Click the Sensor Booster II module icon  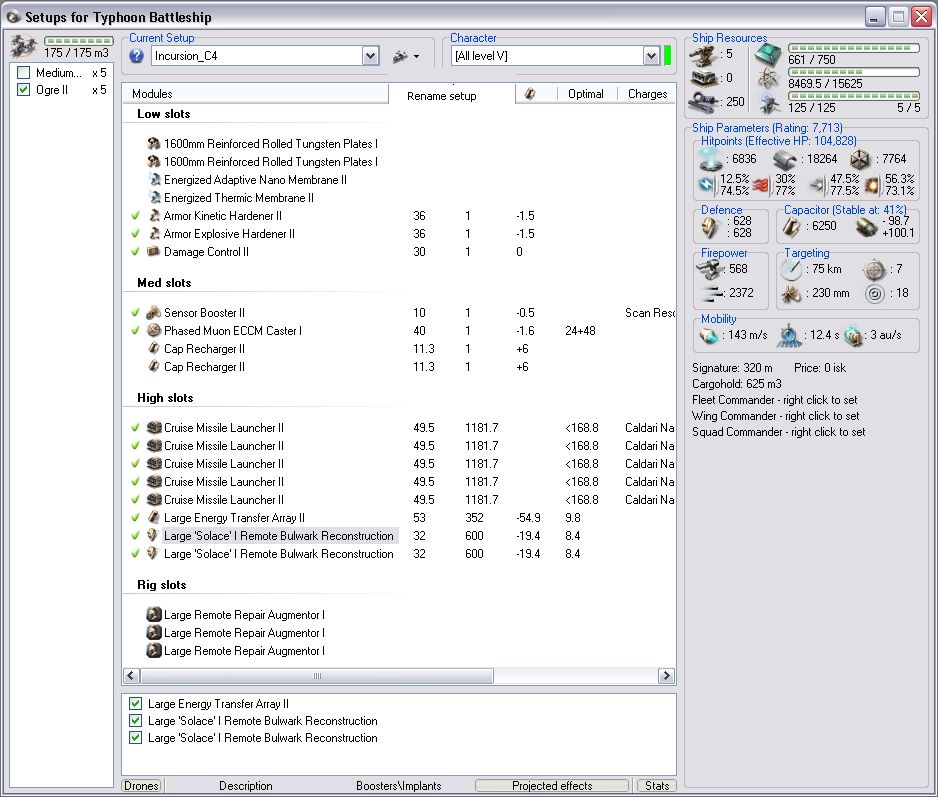(154, 313)
